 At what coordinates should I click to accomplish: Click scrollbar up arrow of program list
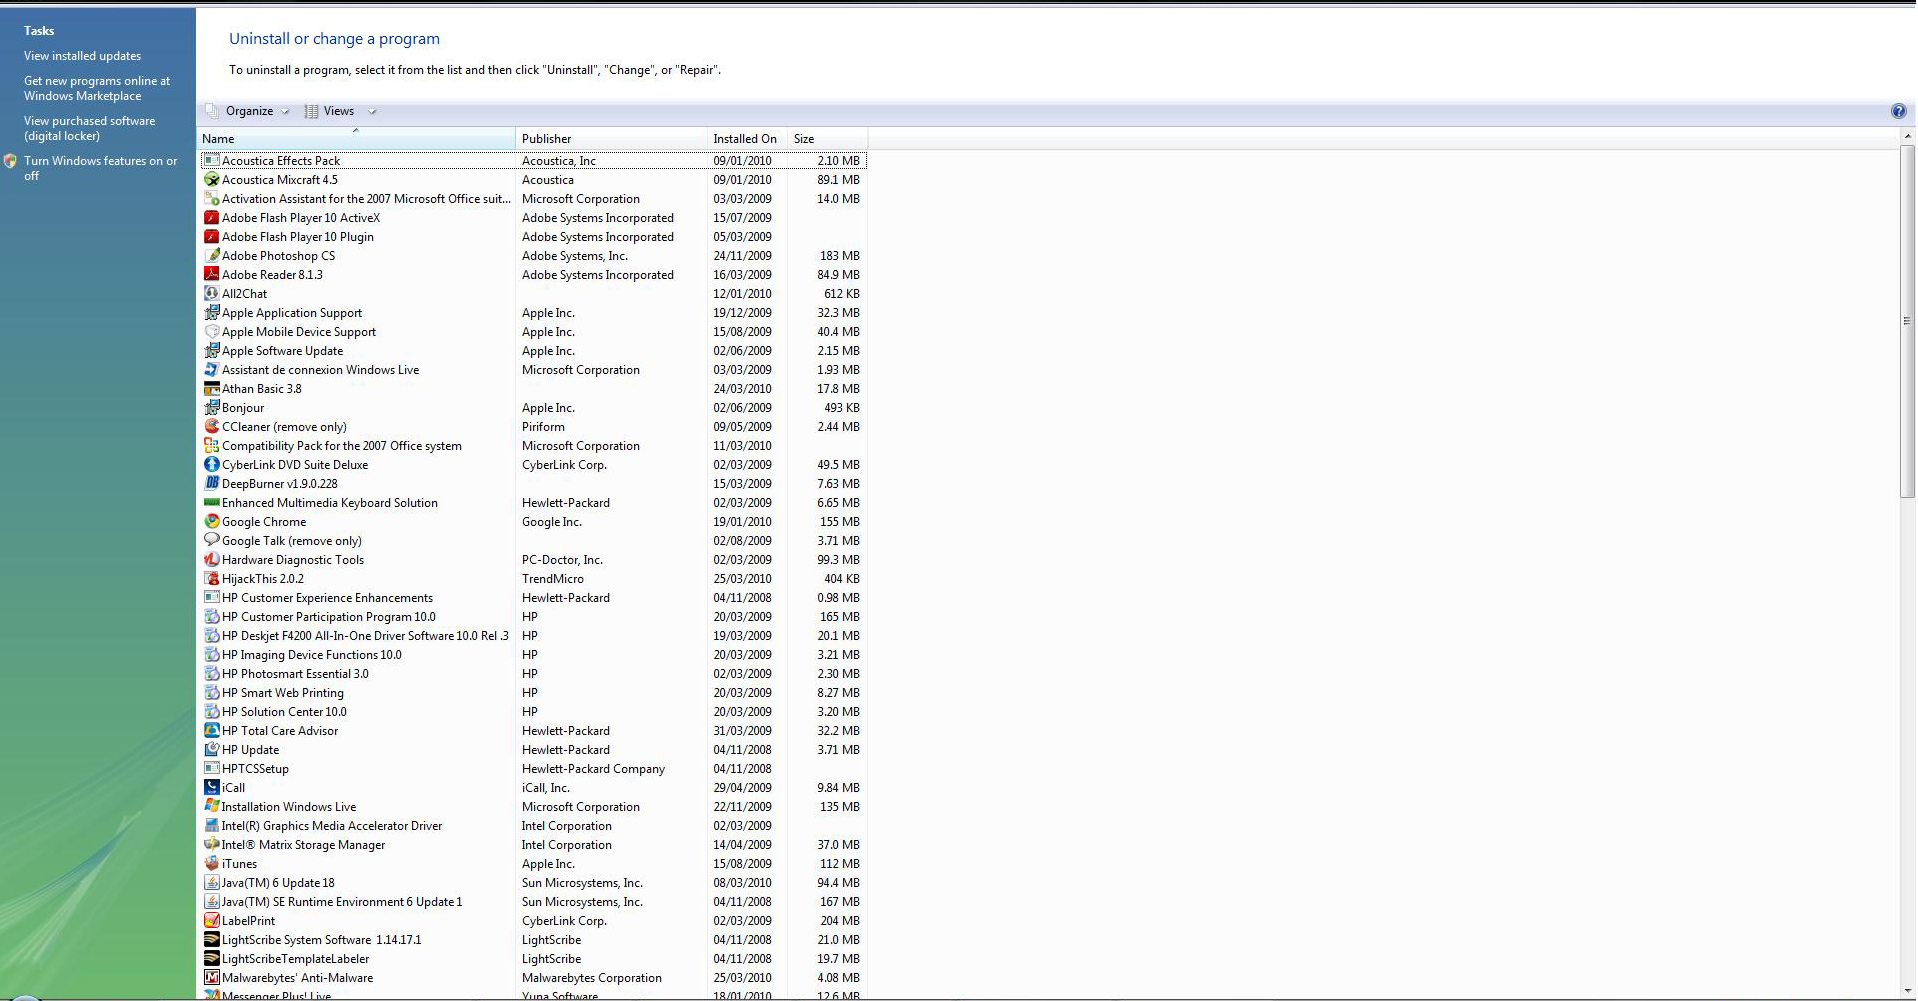(x=1907, y=137)
